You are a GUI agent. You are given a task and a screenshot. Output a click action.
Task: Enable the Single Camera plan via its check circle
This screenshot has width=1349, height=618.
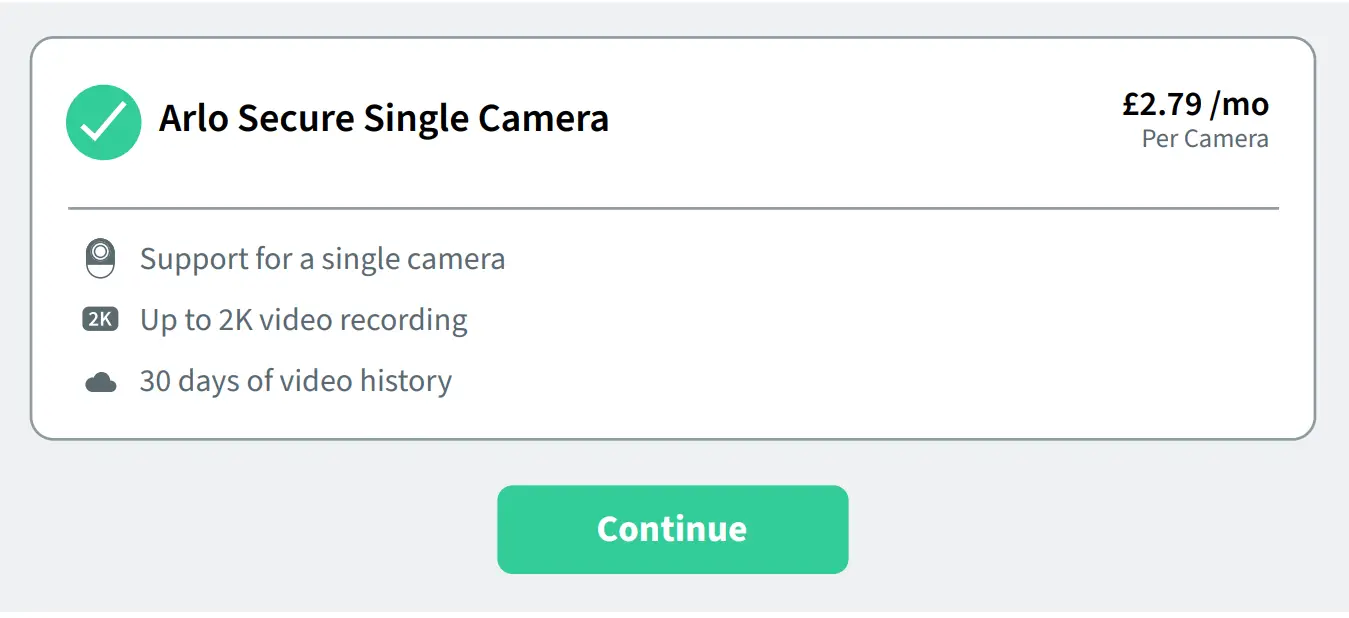click(103, 122)
